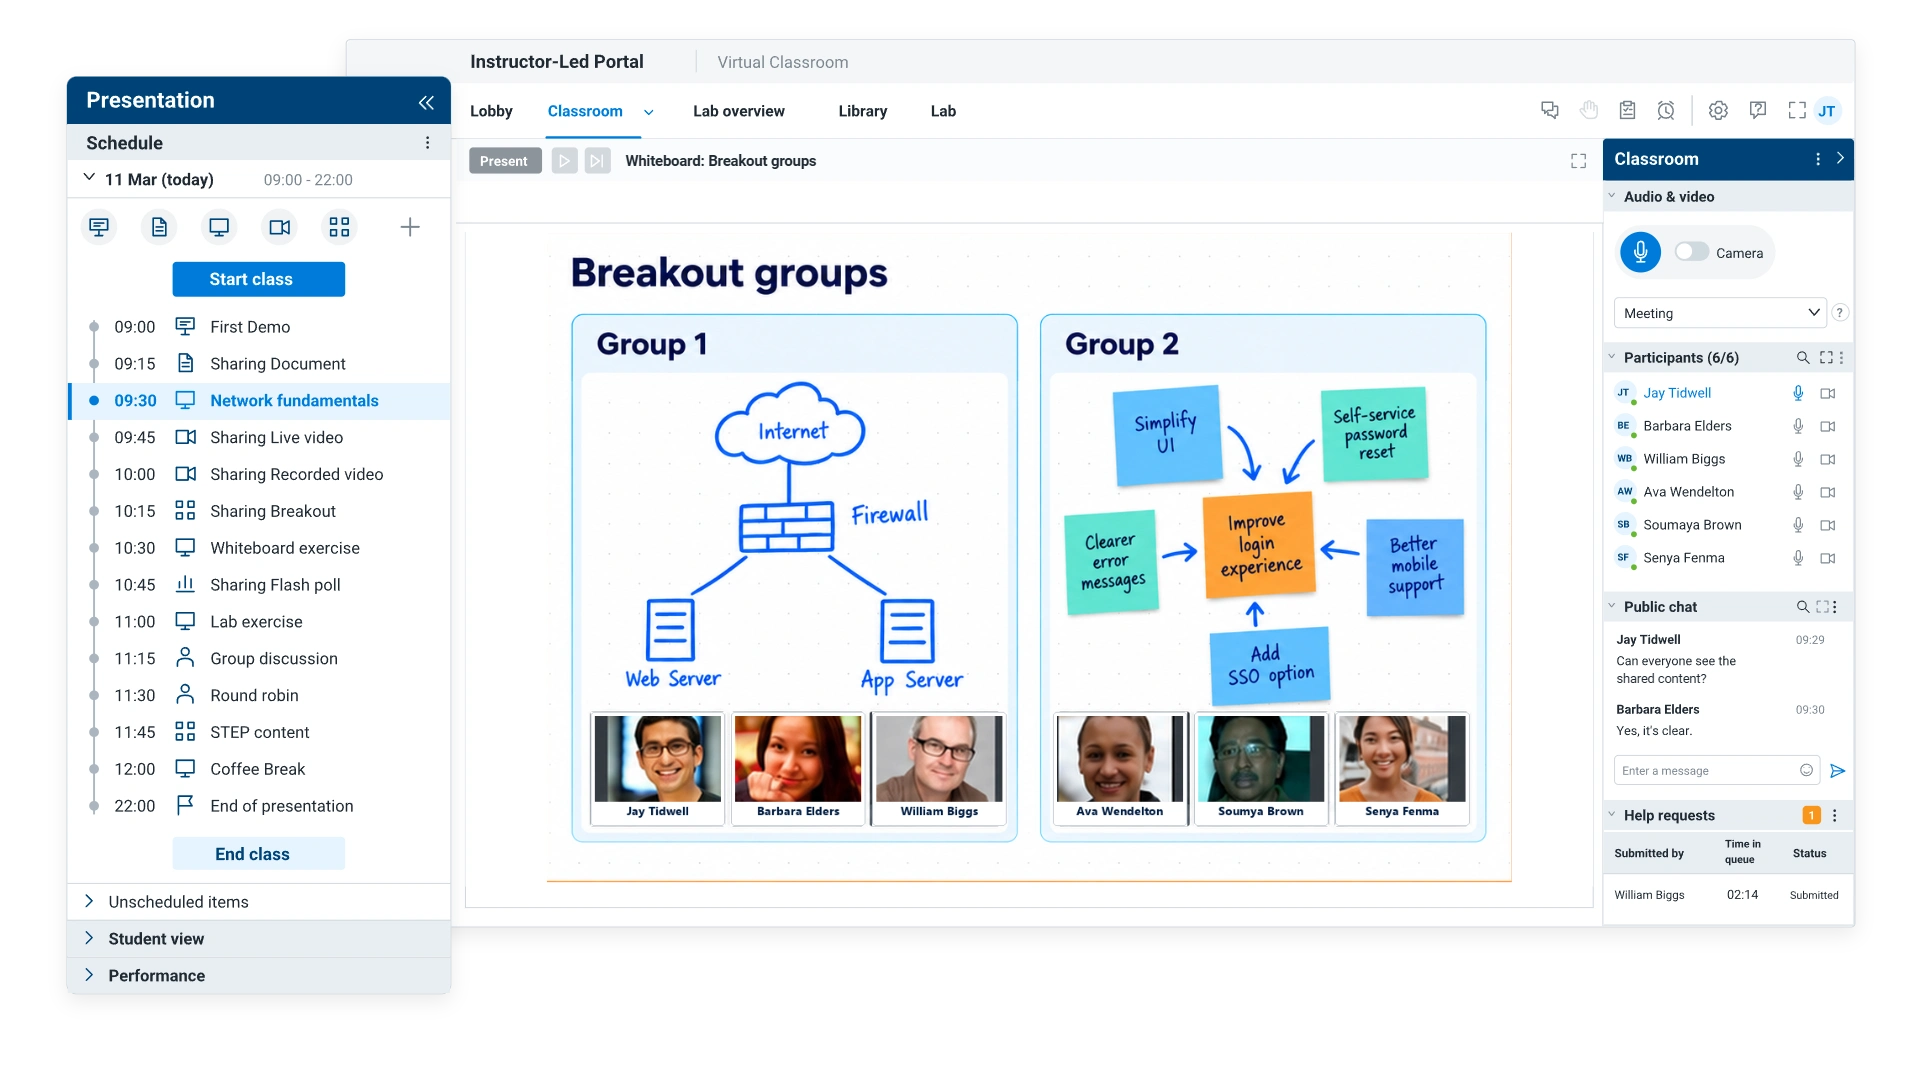The height and width of the screenshot is (1080, 1920).
Task: Toggle the blue microphone button
Action: pos(1640,252)
